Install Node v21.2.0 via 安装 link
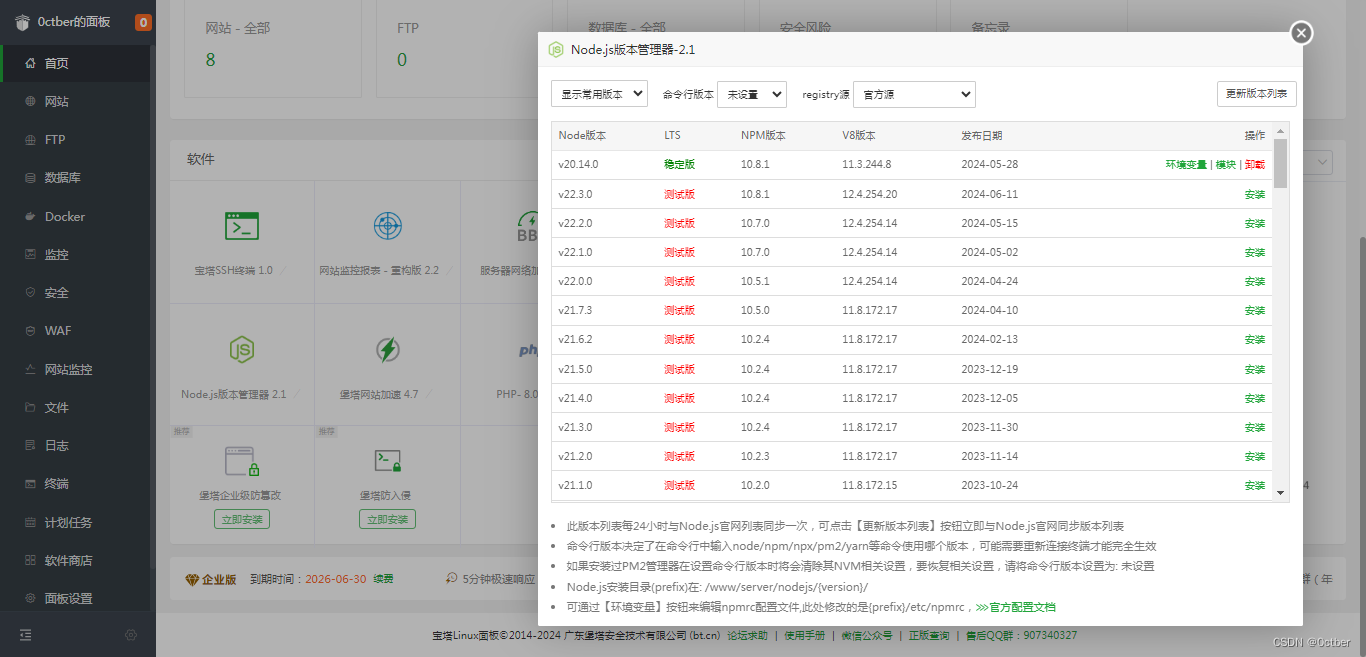 tap(1255, 456)
